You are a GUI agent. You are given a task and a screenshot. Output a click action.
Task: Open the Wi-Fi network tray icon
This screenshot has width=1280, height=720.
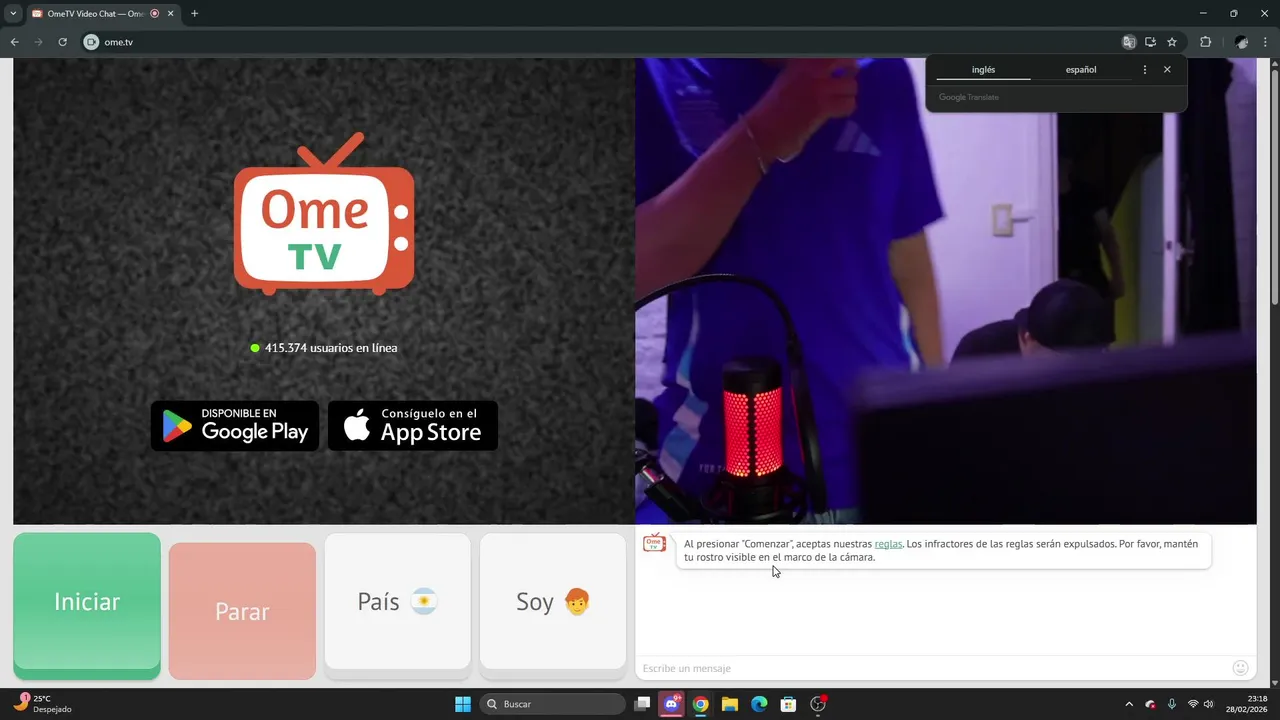[1193, 704]
